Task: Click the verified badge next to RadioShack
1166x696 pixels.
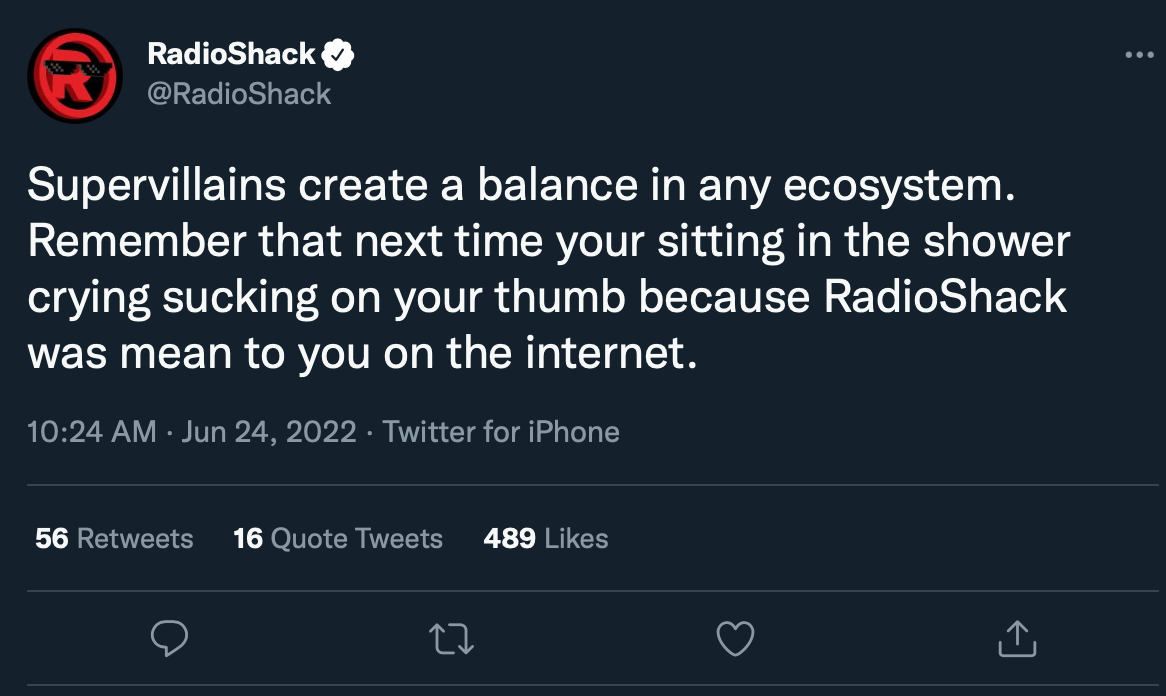Action: [x=339, y=55]
